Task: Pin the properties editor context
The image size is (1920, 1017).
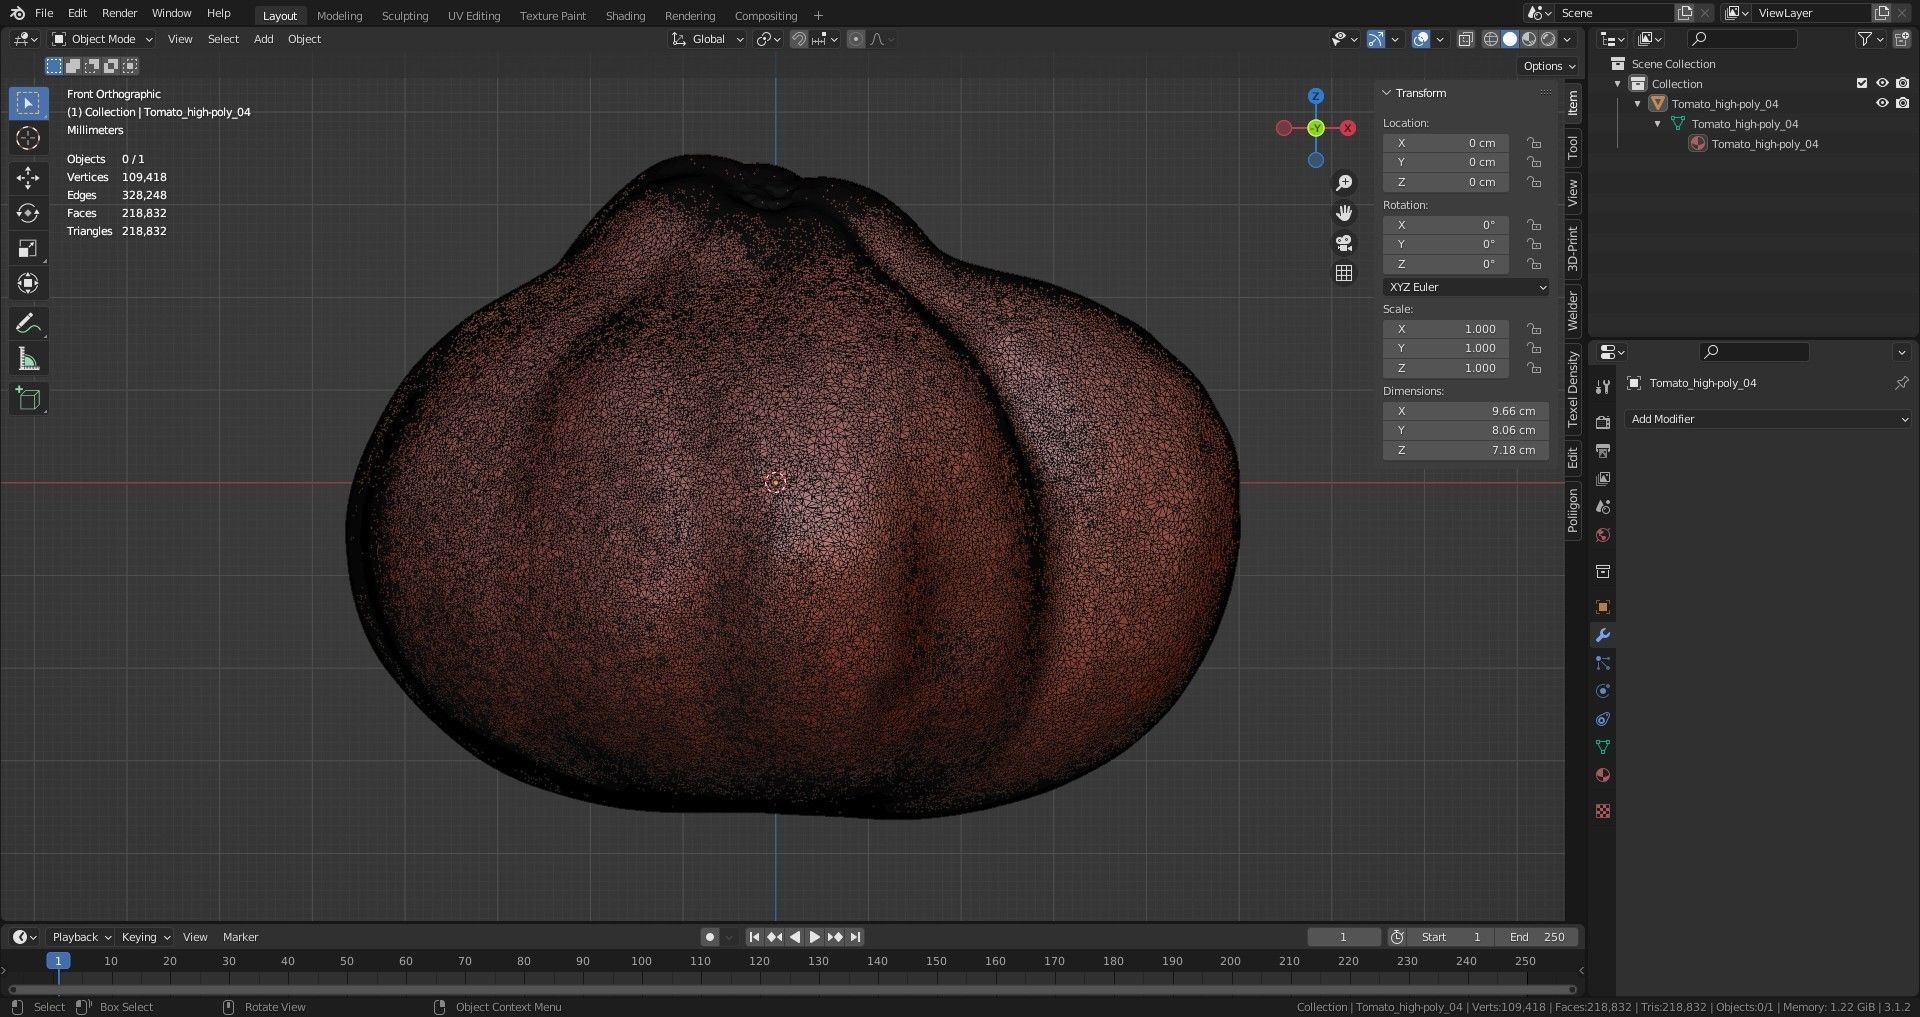Action: 1901,383
